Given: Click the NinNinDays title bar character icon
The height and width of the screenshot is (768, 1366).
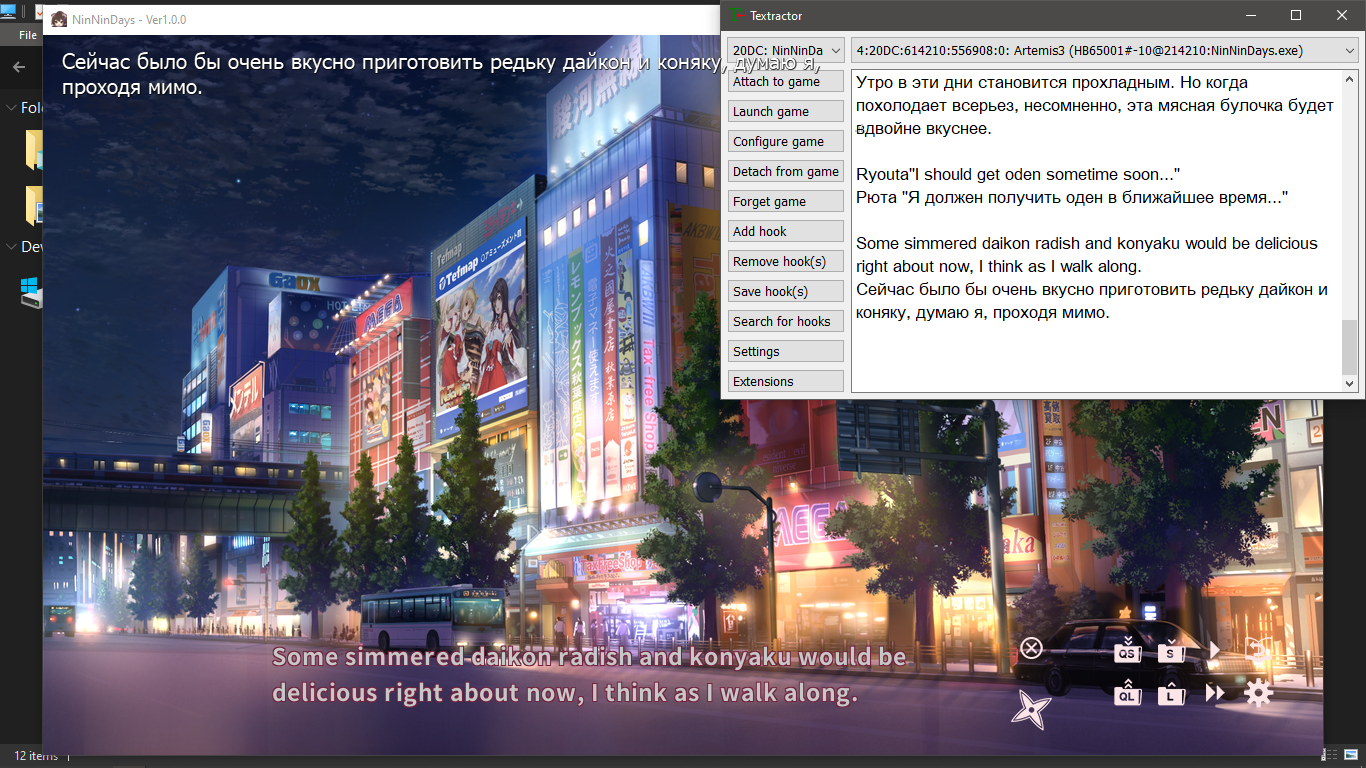Looking at the screenshot, I should (x=59, y=19).
